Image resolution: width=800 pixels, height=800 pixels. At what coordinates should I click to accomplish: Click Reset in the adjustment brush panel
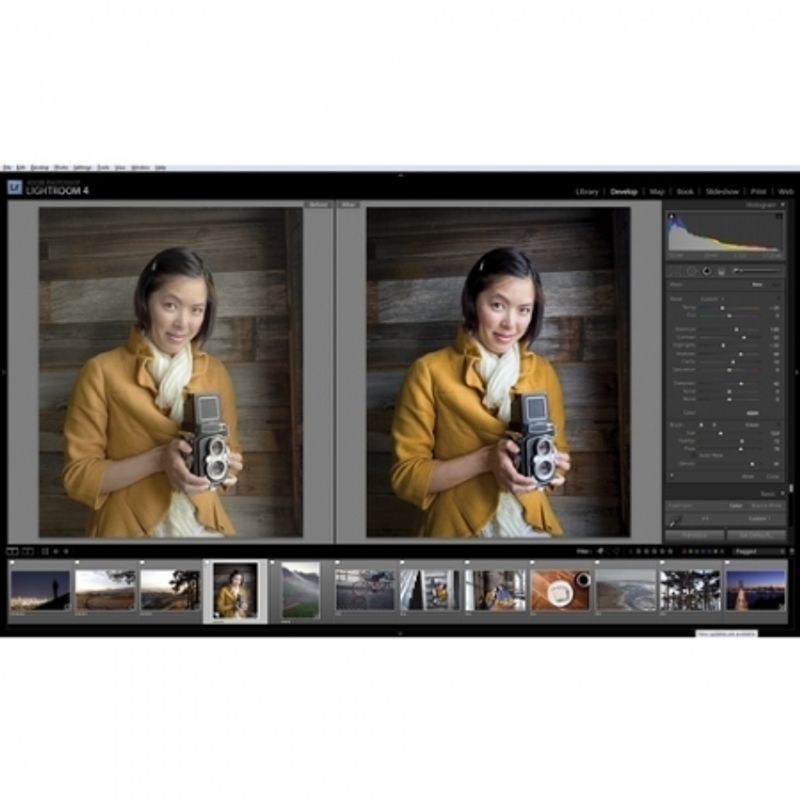747,476
